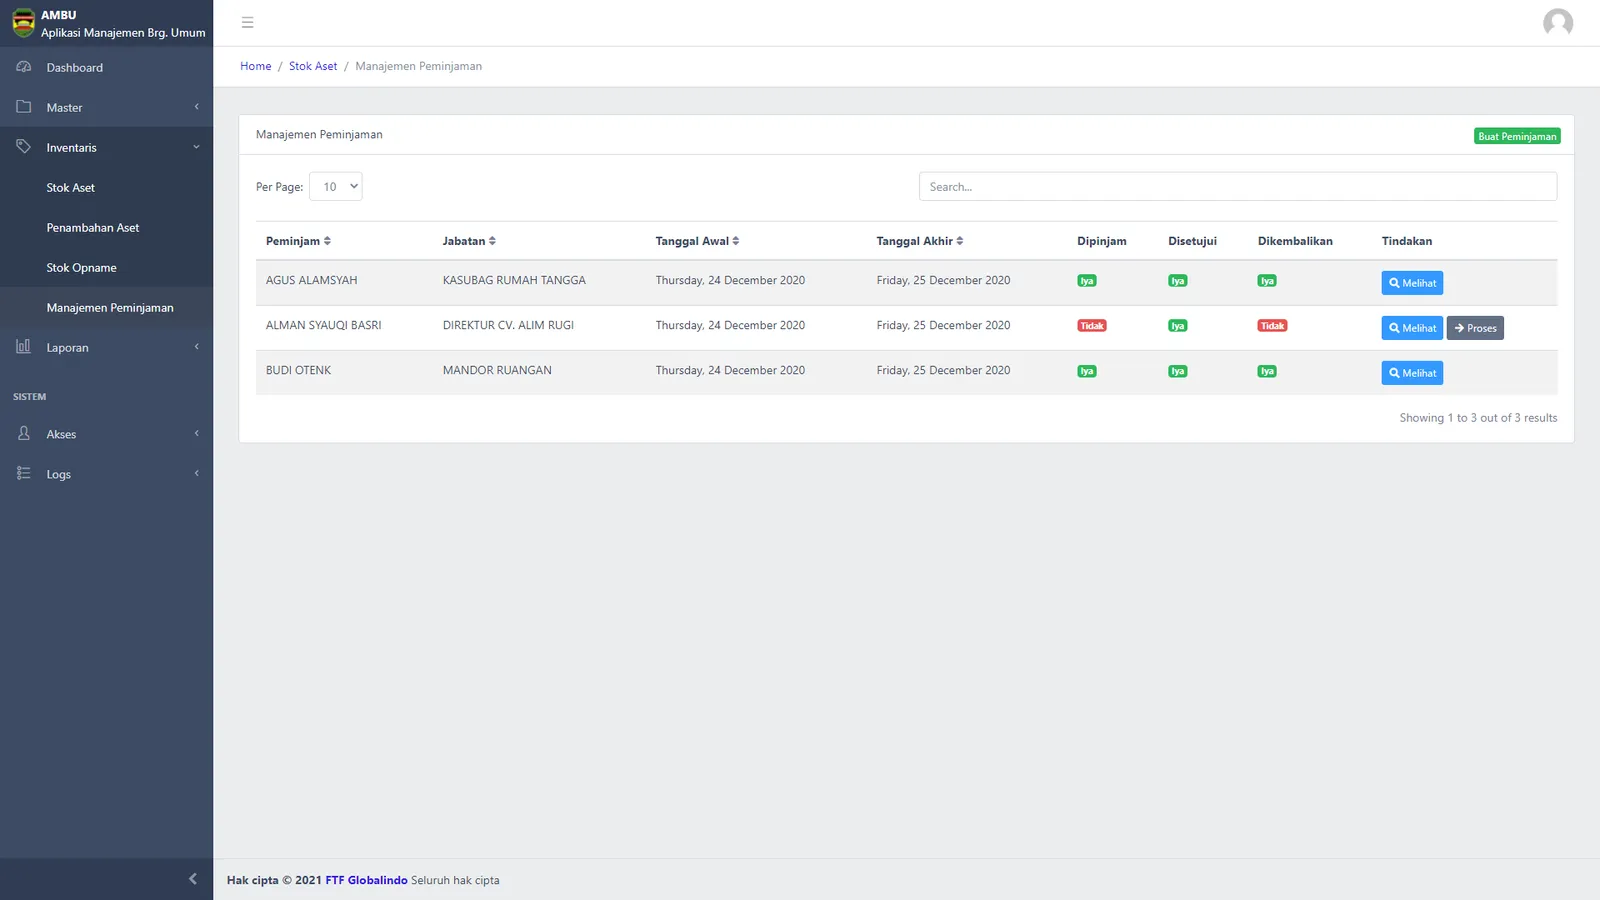Click Dikembalikan column header

(1295, 241)
